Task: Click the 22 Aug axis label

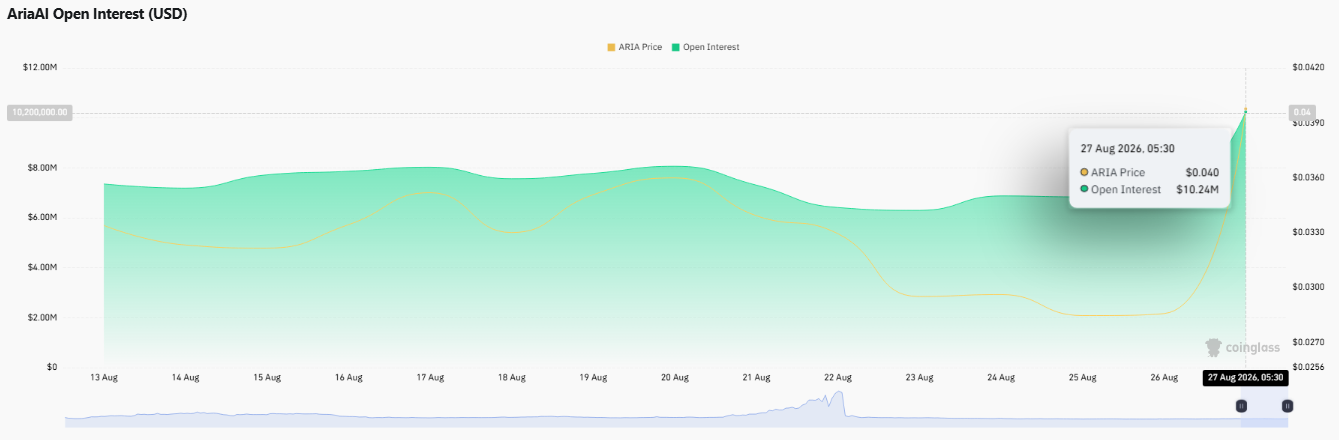Action: [x=837, y=378]
